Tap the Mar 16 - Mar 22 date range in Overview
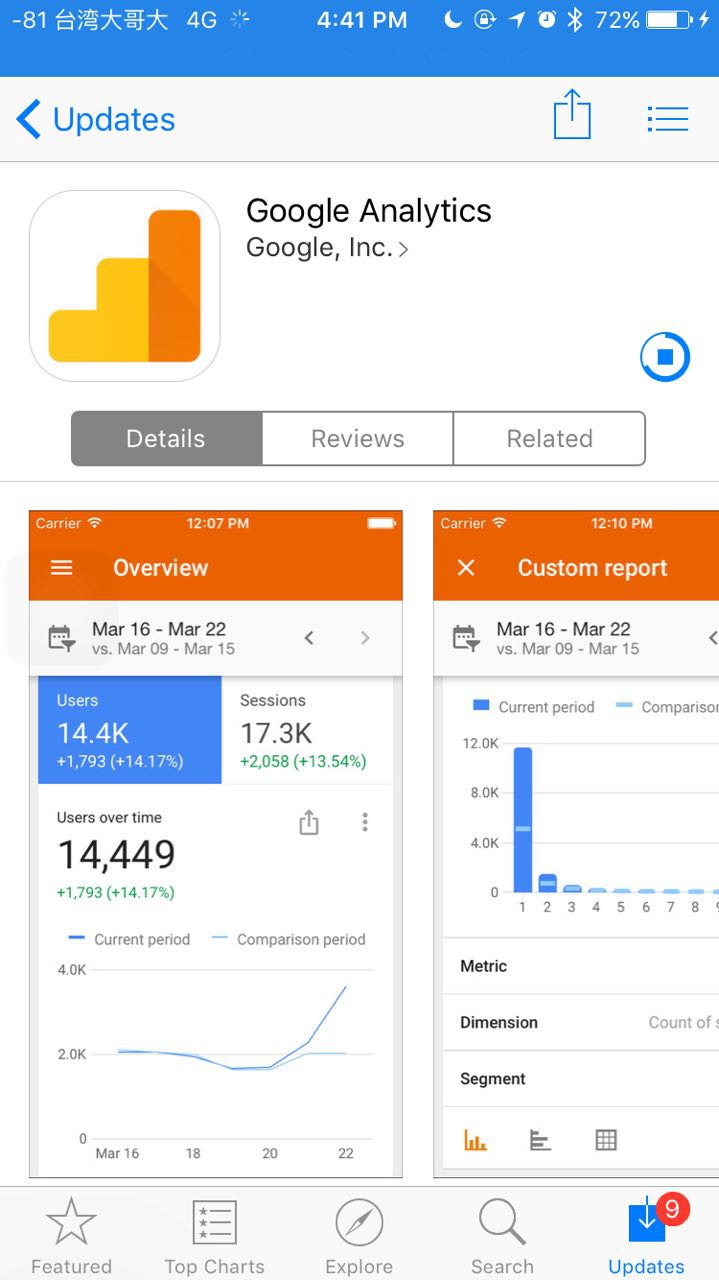 point(159,629)
